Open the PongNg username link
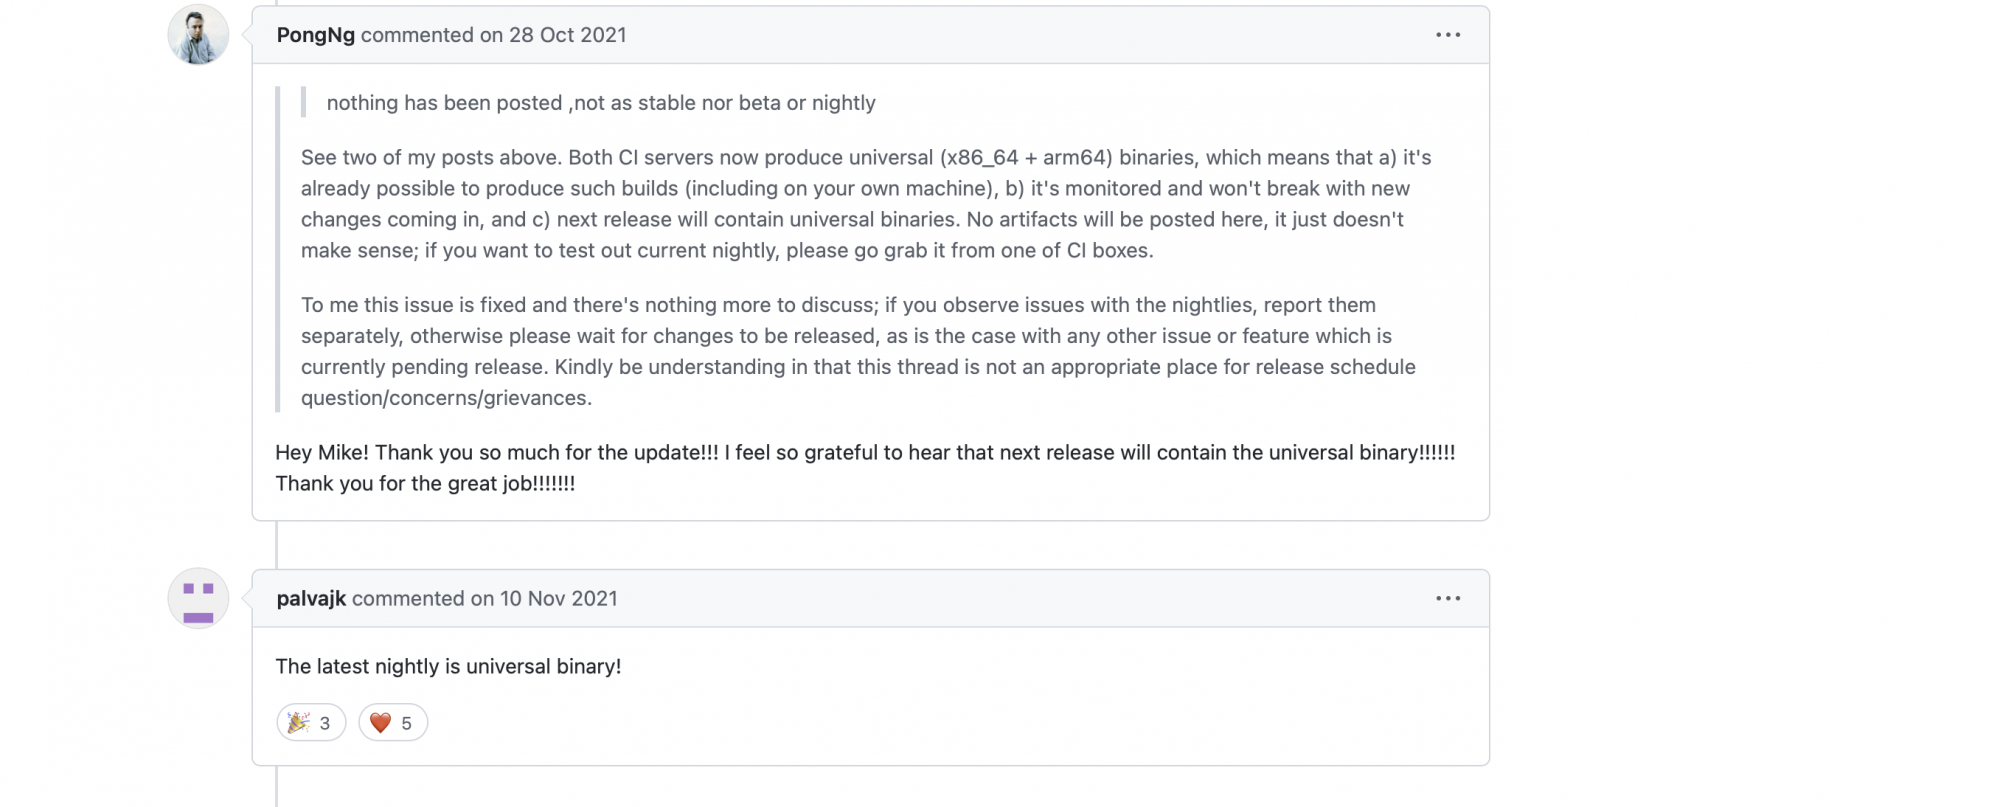Viewport: 2000px width, 807px height. [315, 35]
